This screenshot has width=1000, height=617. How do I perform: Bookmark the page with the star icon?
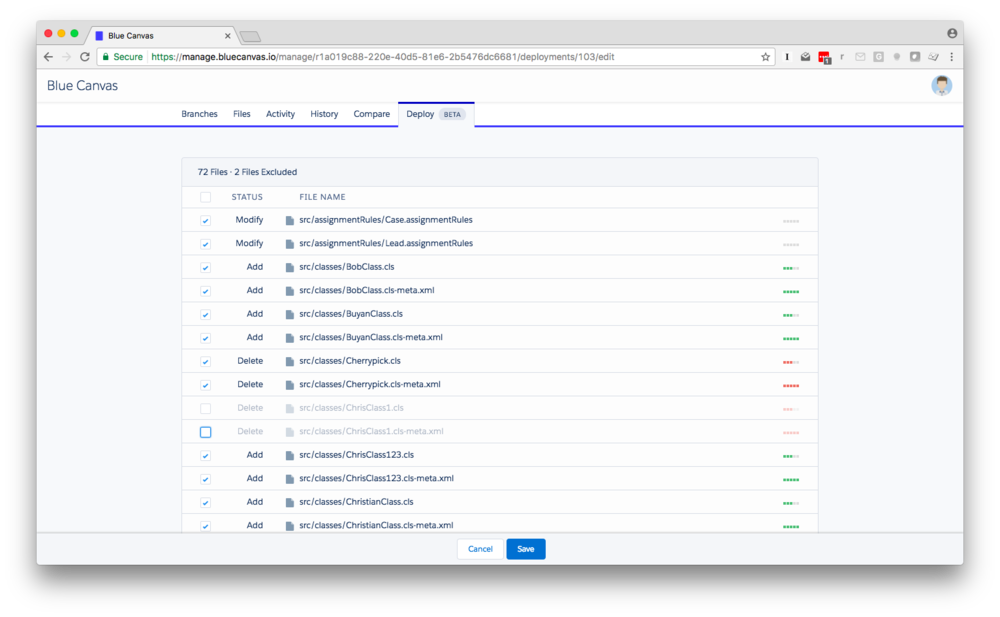click(x=765, y=57)
